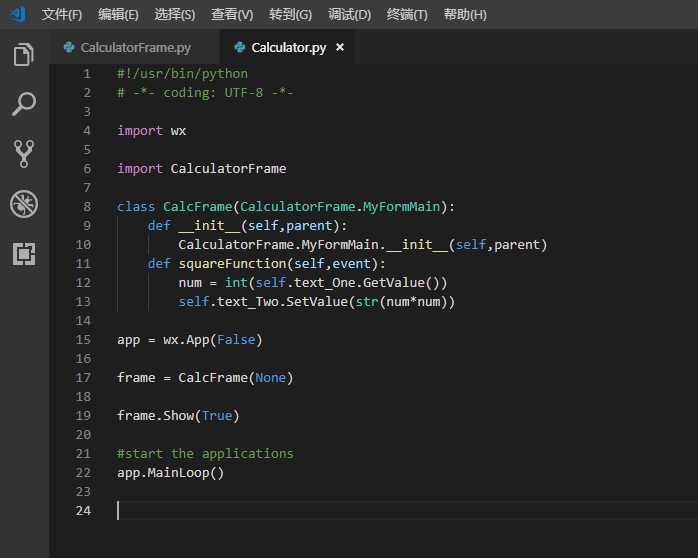Click the '# -*- coding: UTF-8 -*-' comment

point(205,93)
